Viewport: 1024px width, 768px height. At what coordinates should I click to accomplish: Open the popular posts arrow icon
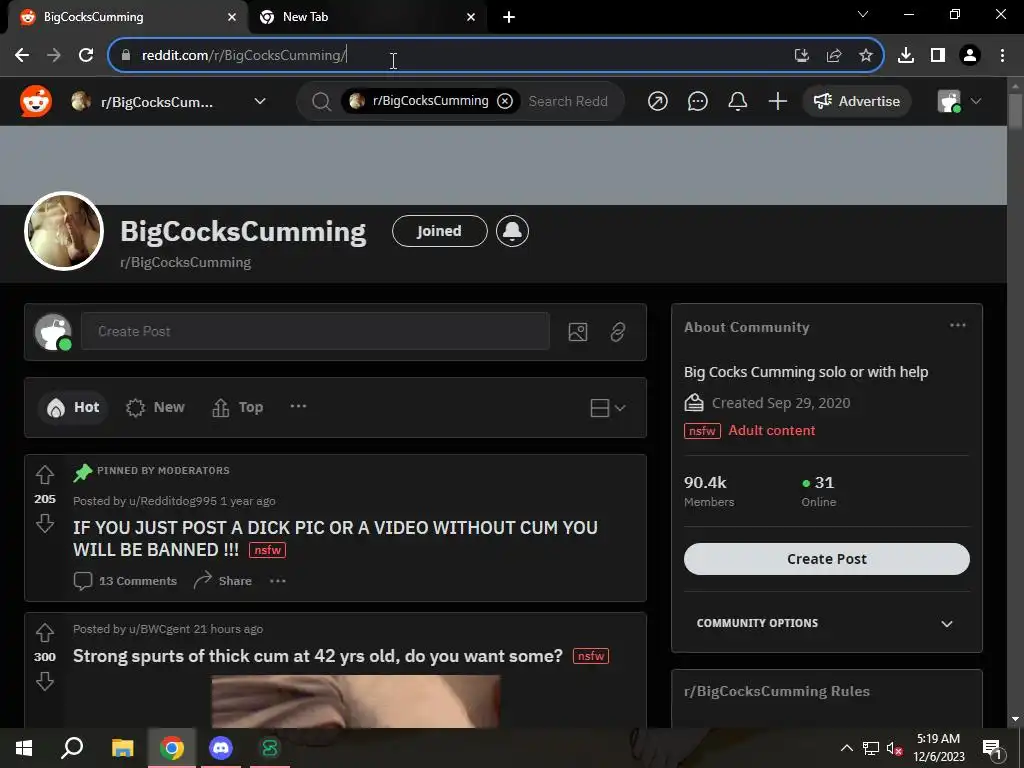pos(658,101)
